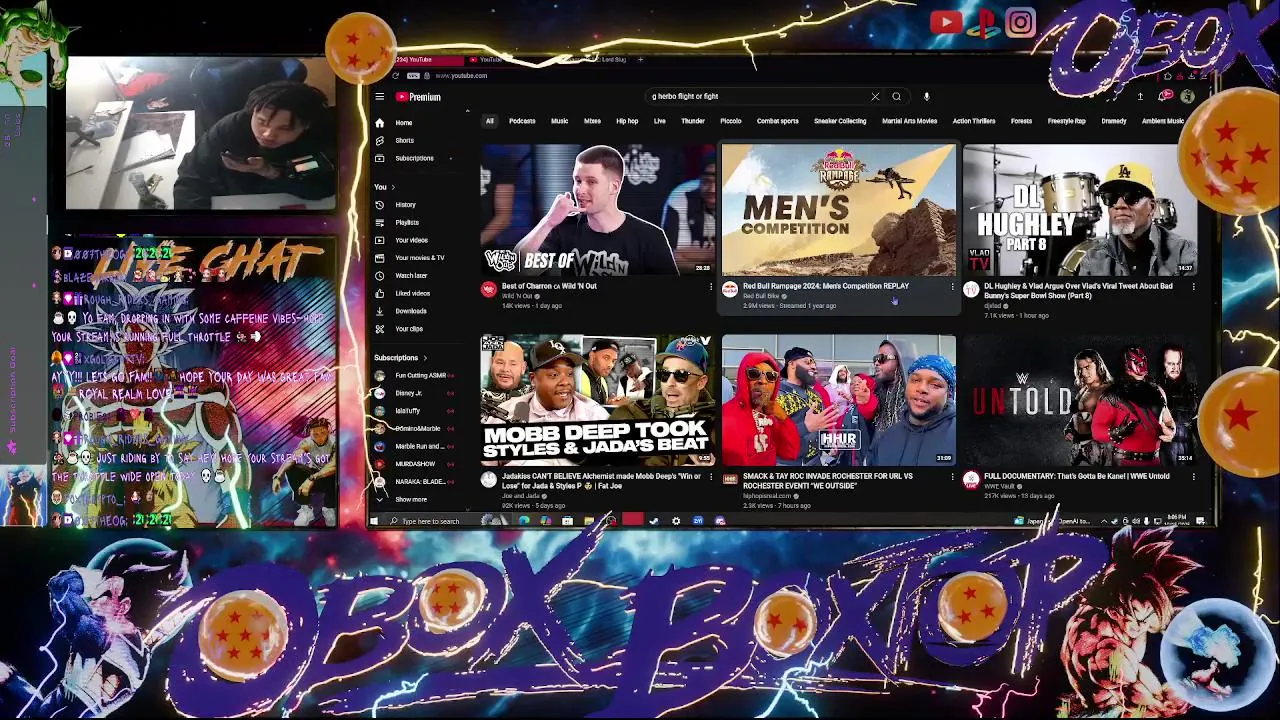The width and height of the screenshot is (1280, 720).
Task: Play WWE Untold Kane documentary thumbnail
Action: pos(1080,400)
